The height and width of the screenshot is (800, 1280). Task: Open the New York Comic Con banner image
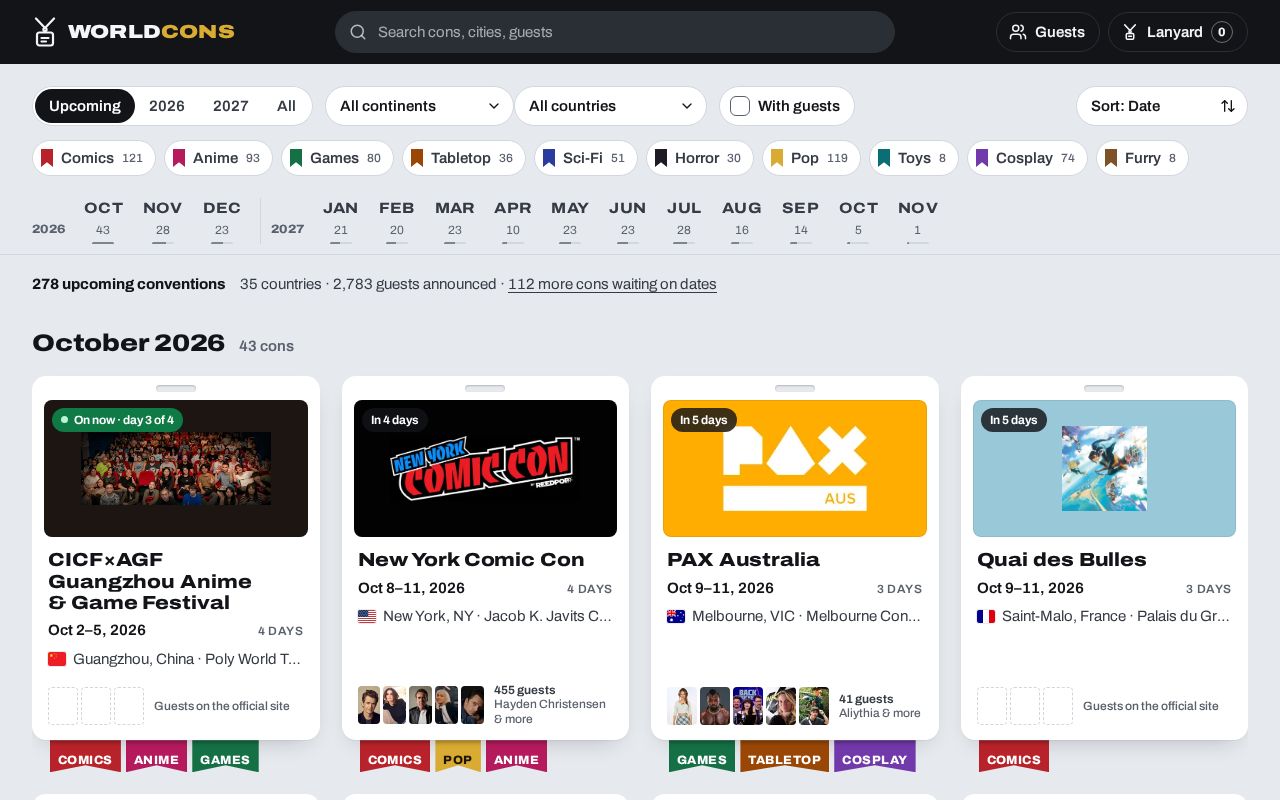click(485, 468)
